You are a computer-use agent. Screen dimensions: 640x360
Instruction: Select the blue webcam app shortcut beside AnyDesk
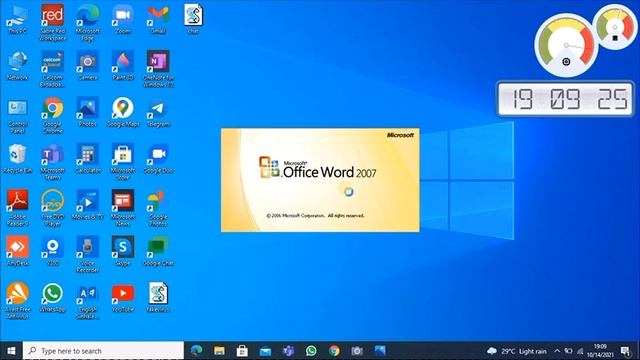(53, 251)
